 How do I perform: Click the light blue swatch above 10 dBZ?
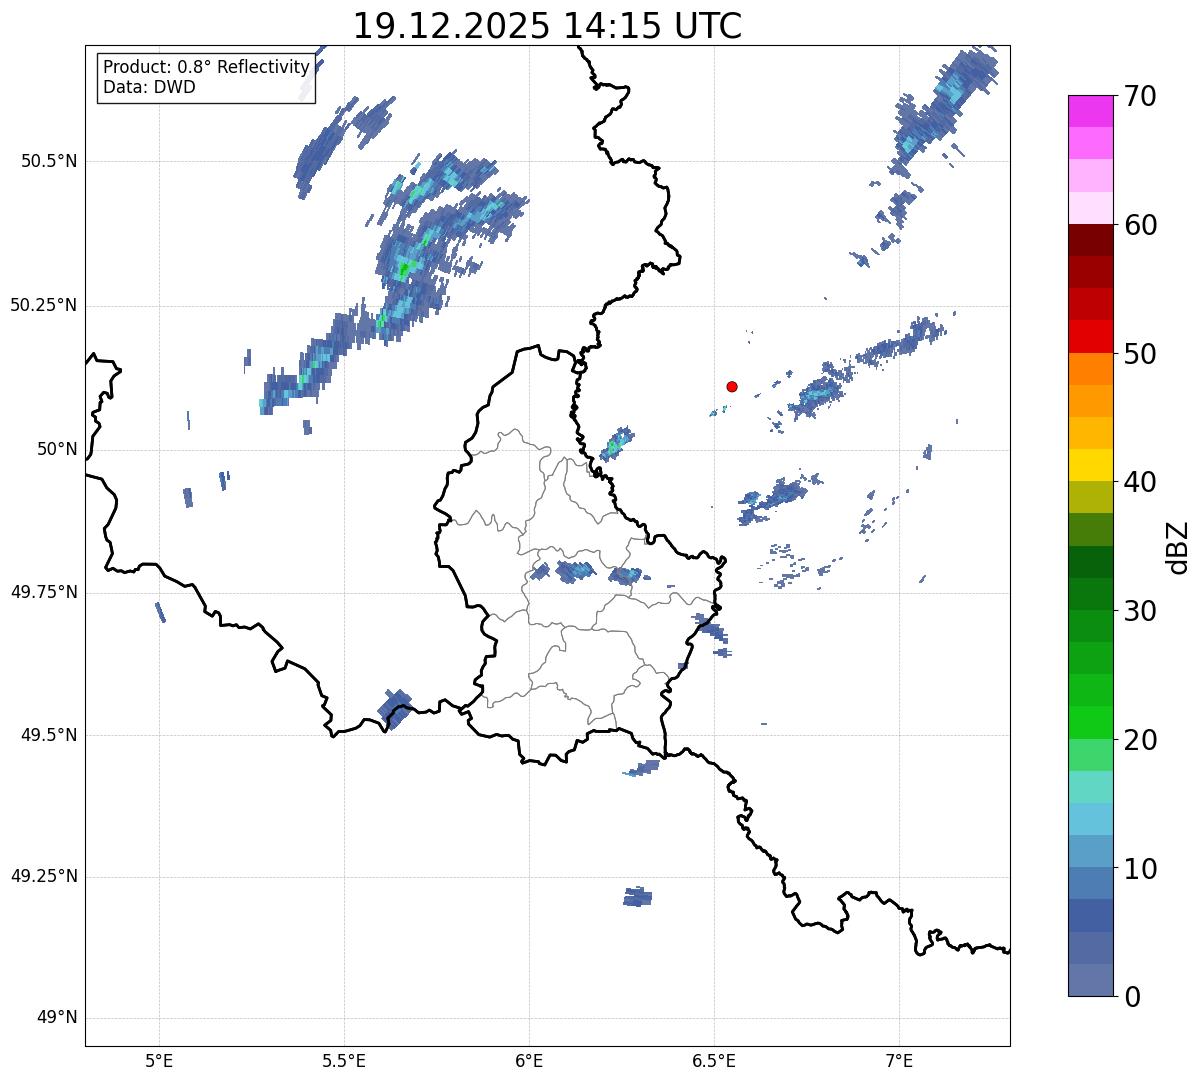pyautogui.click(x=1090, y=851)
